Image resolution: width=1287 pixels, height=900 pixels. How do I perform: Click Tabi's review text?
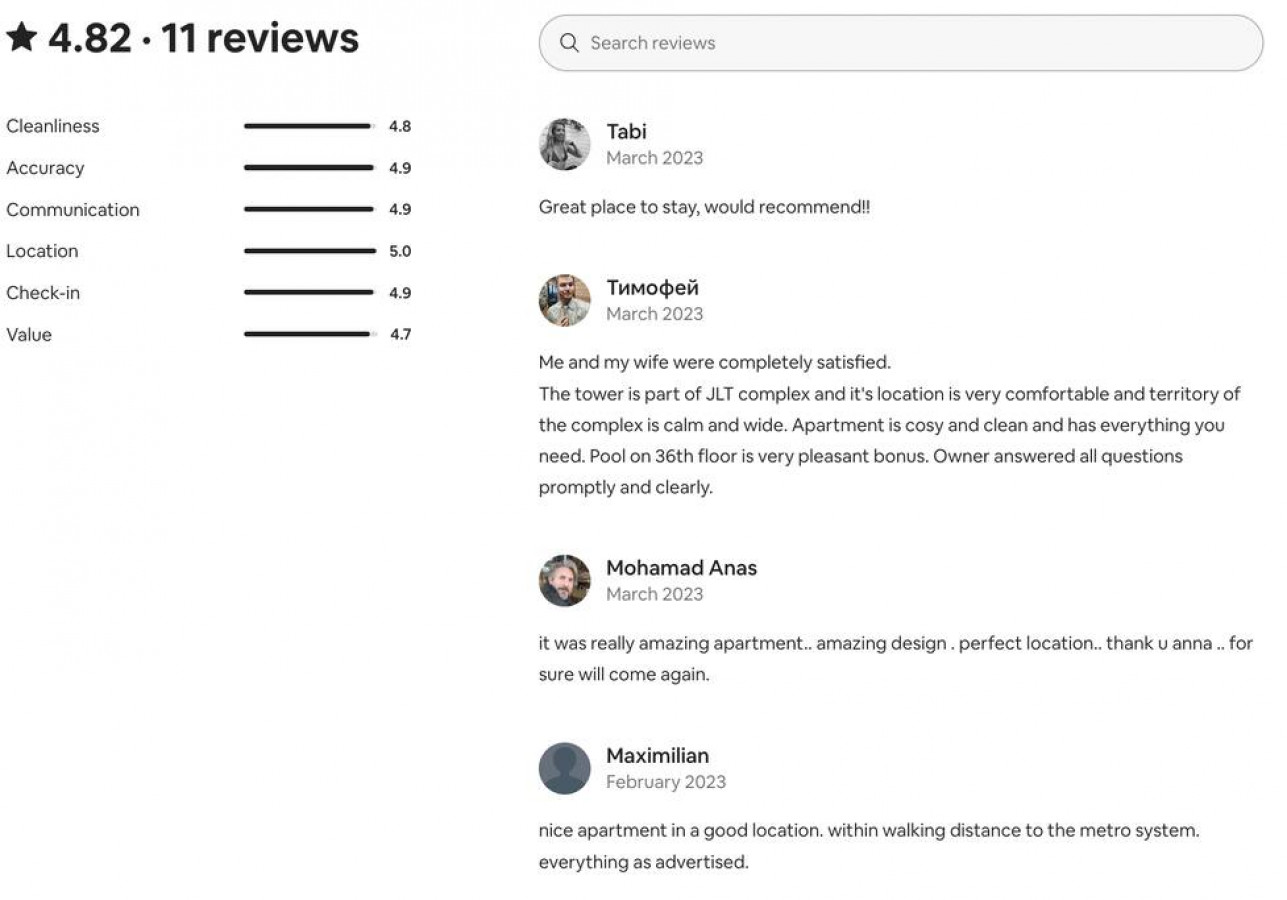(704, 207)
